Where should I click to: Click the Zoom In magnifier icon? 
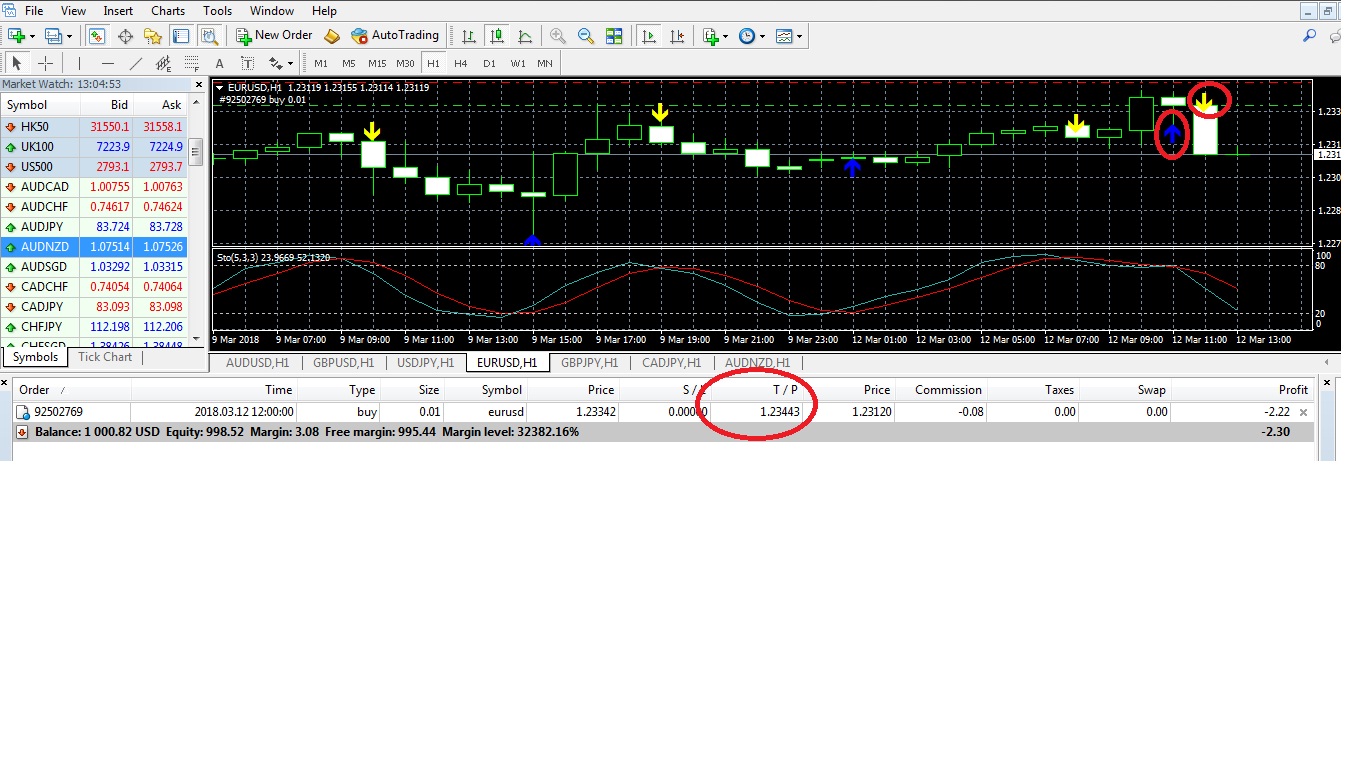coord(558,36)
